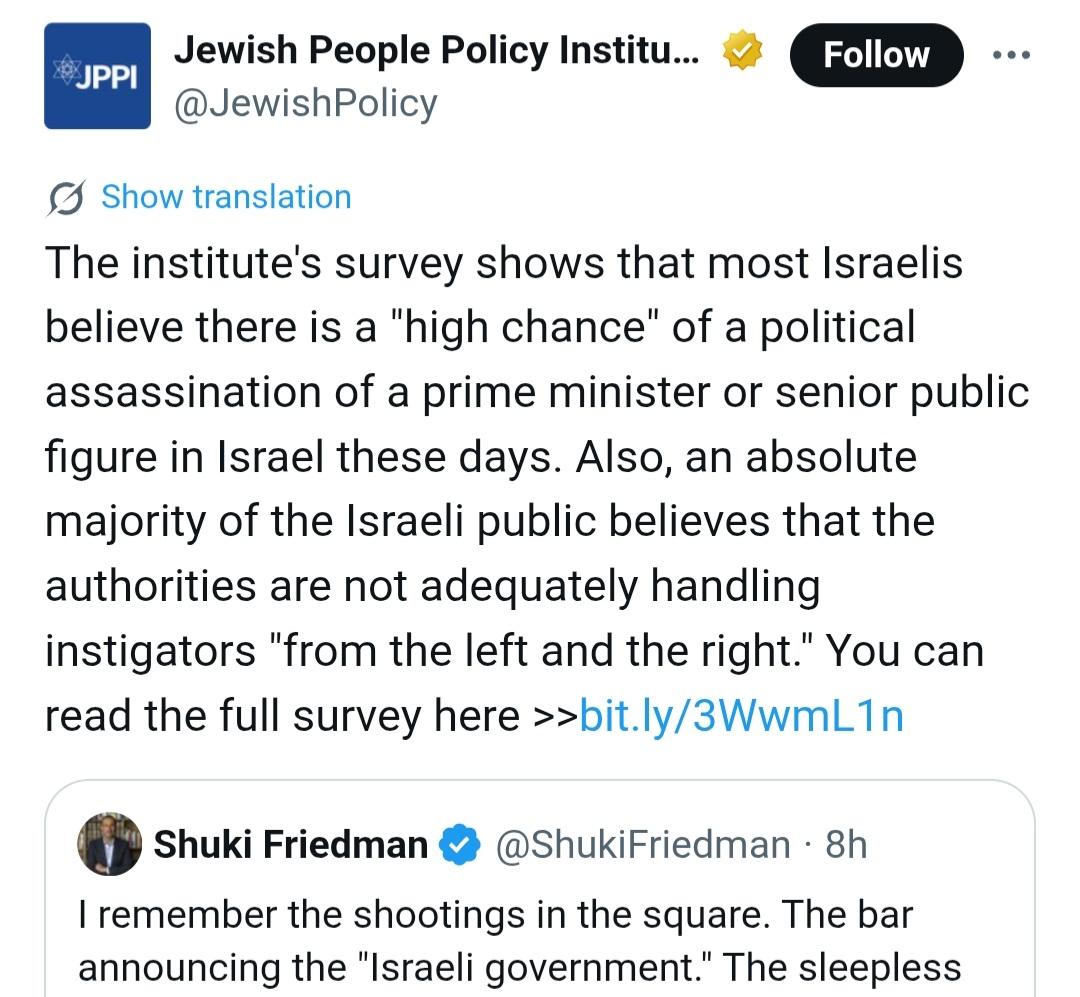Image resolution: width=1080 pixels, height=997 pixels.
Task: Tap Shuki Friedman's profile picture
Action: coord(109,844)
